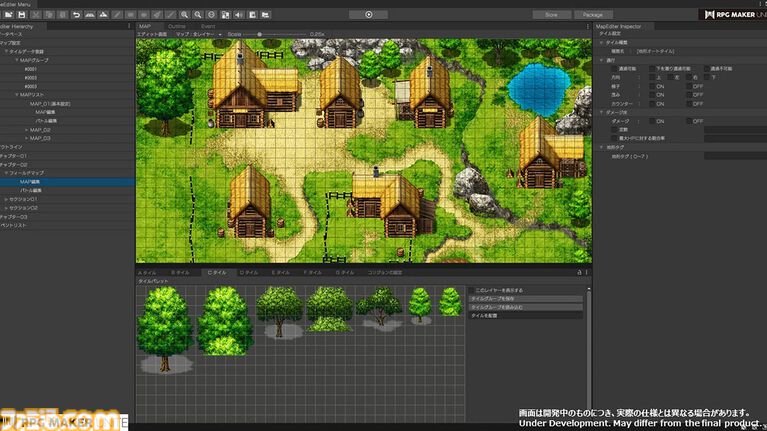Switch to the Outline tab
Screen dimensions: 767x431
[177, 26]
